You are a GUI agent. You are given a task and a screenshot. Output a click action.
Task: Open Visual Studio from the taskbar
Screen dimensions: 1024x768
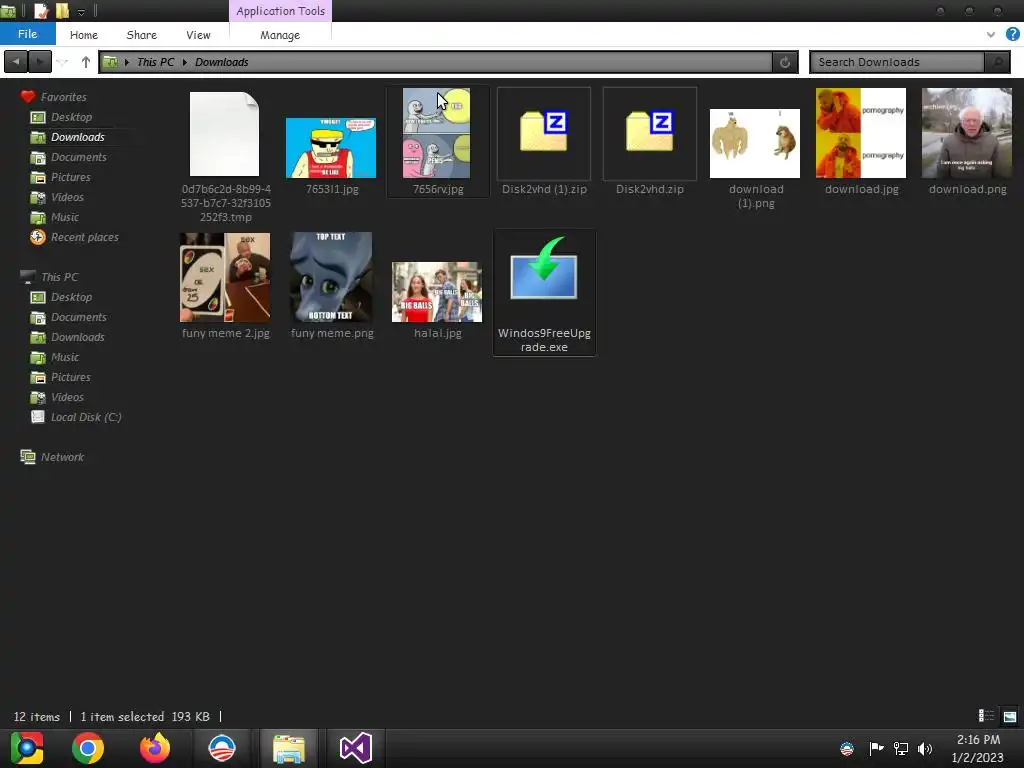[356, 748]
